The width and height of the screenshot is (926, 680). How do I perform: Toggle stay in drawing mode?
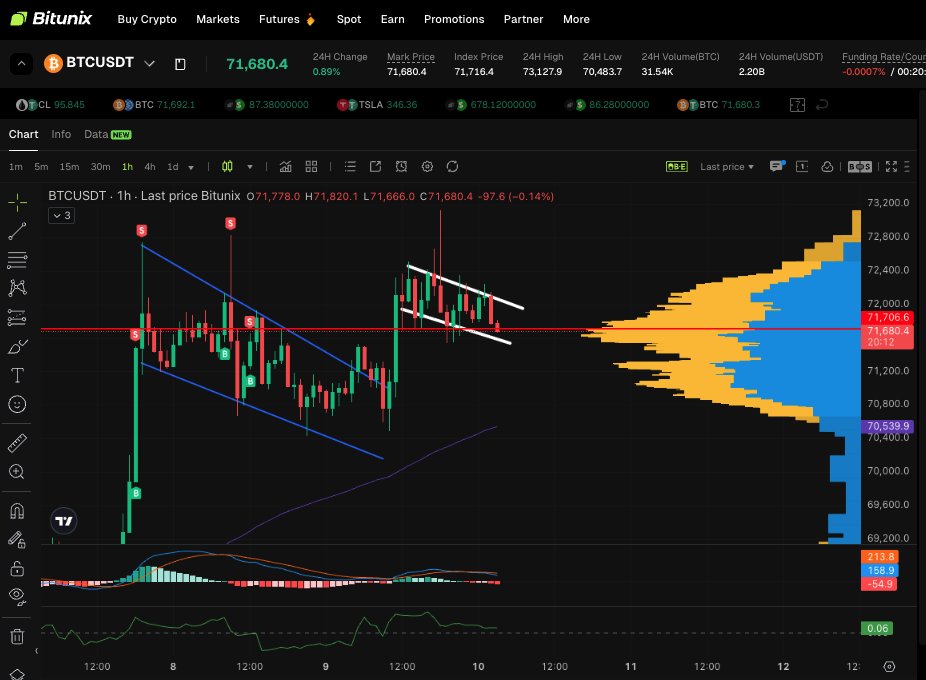(x=17, y=539)
